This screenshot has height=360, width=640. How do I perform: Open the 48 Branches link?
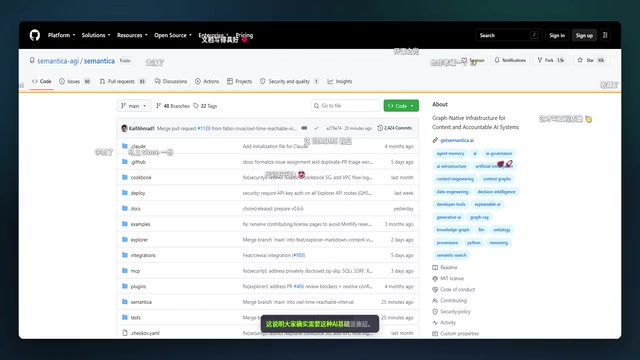coord(173,106)
